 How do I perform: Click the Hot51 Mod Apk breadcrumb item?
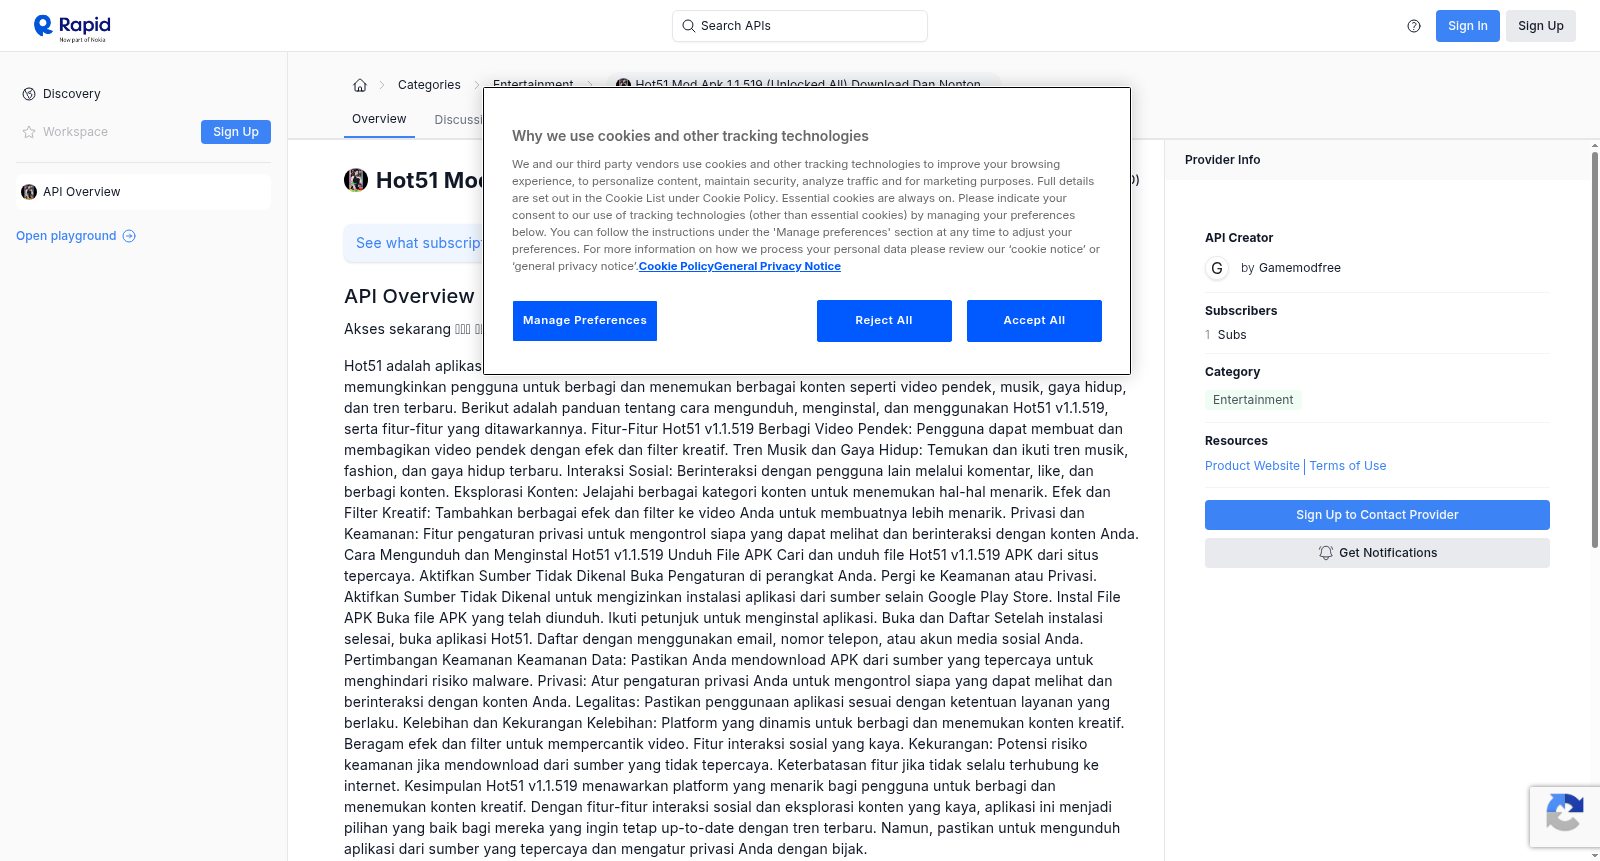point(804,83)
